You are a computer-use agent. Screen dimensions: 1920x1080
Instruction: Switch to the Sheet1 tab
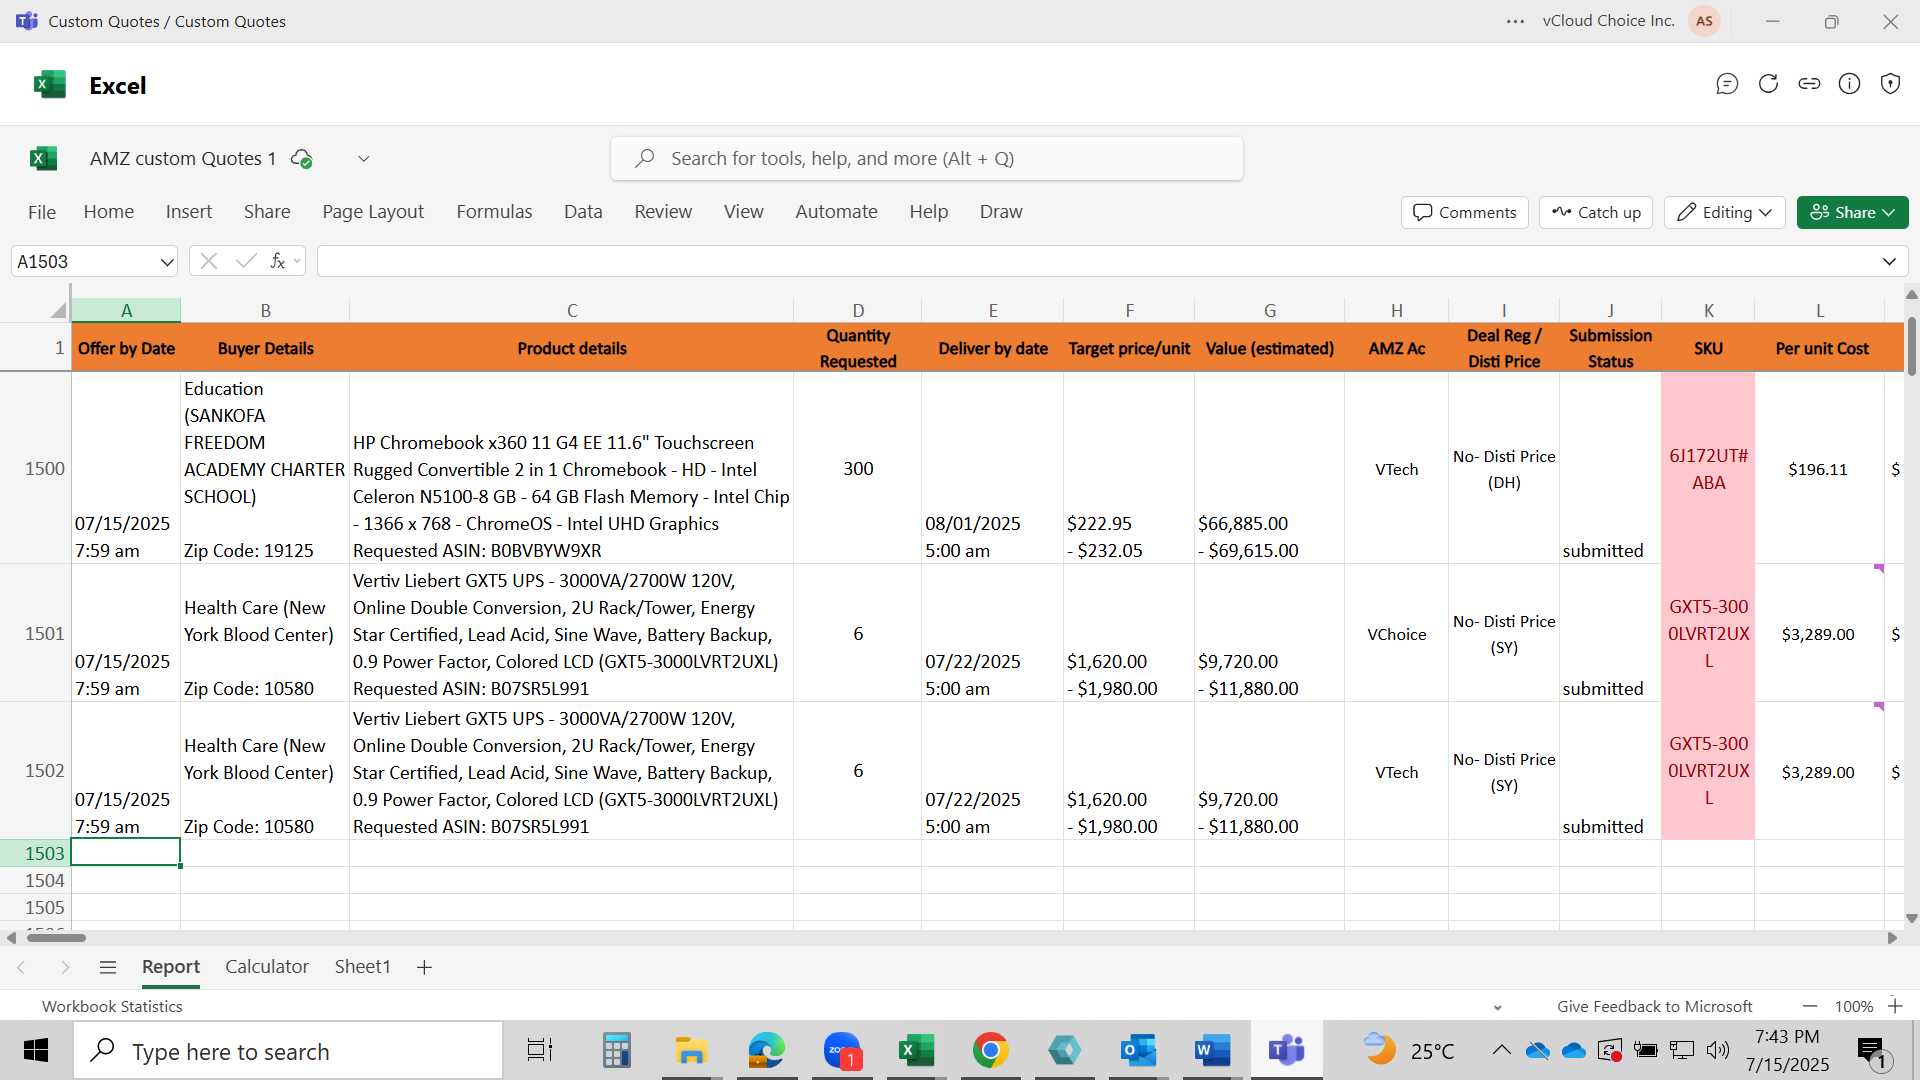pos(362,967)
